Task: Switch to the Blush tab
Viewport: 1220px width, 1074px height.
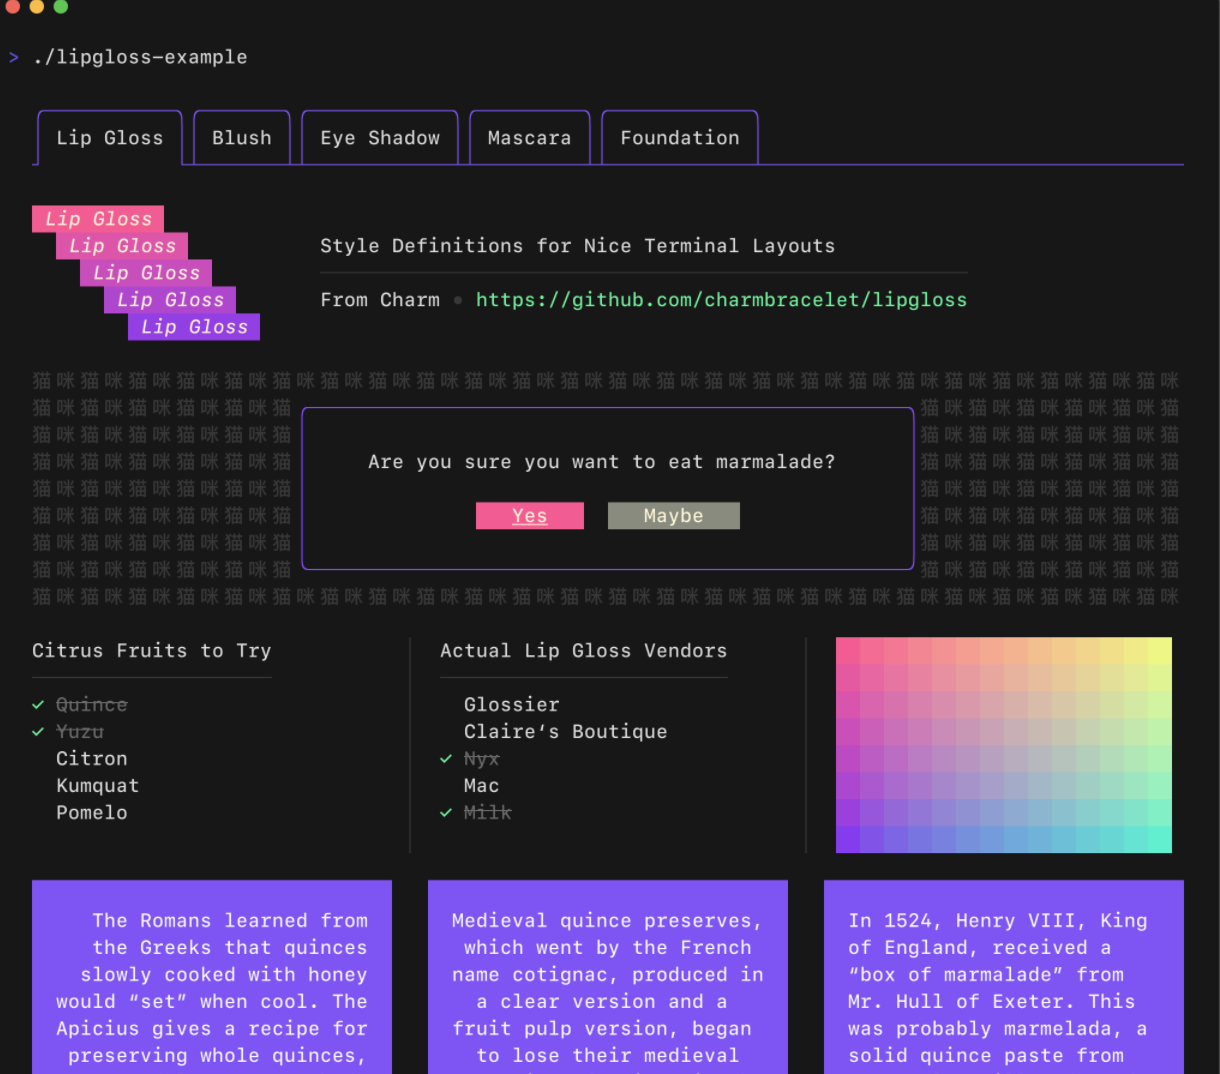Action: (x=242, y=138)
